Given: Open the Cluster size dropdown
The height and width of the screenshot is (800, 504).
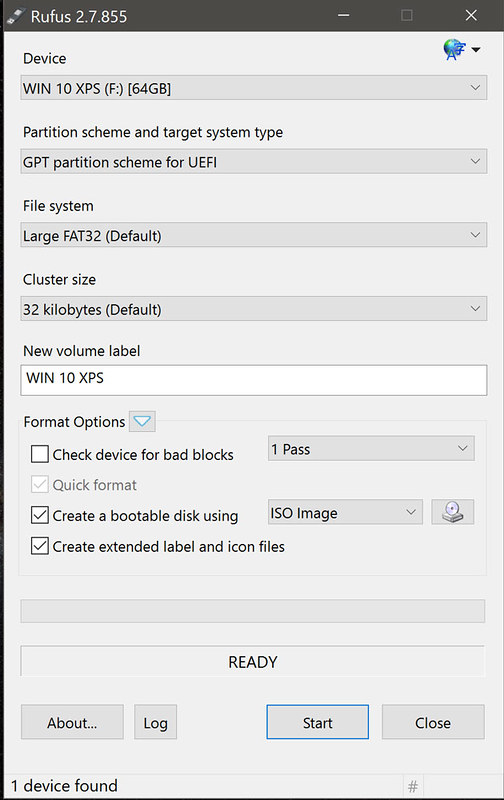Looking at the screenshot, I should tap(254, 309).
